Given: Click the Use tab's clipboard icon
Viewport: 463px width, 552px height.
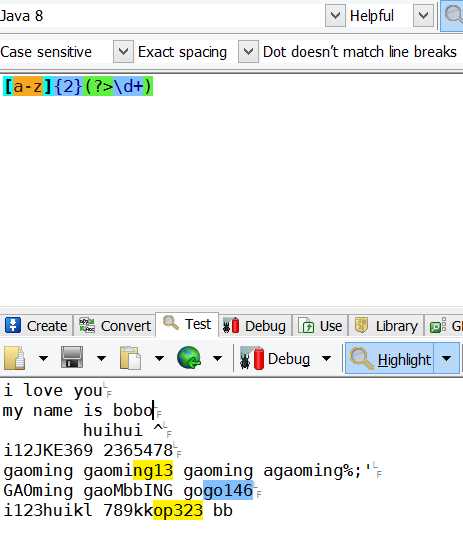Looking at the screenshot, I should tap(306, 325).
